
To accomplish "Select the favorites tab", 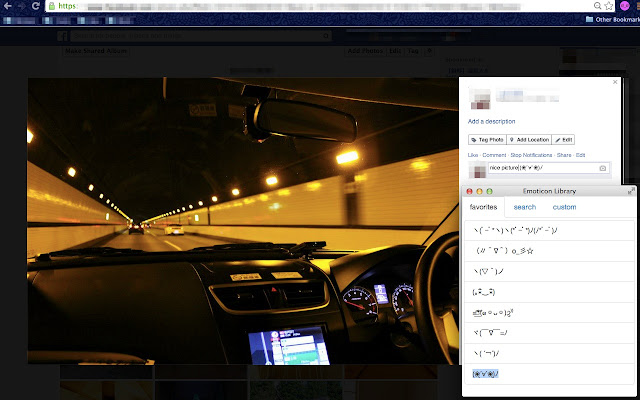I will point(483,207).
